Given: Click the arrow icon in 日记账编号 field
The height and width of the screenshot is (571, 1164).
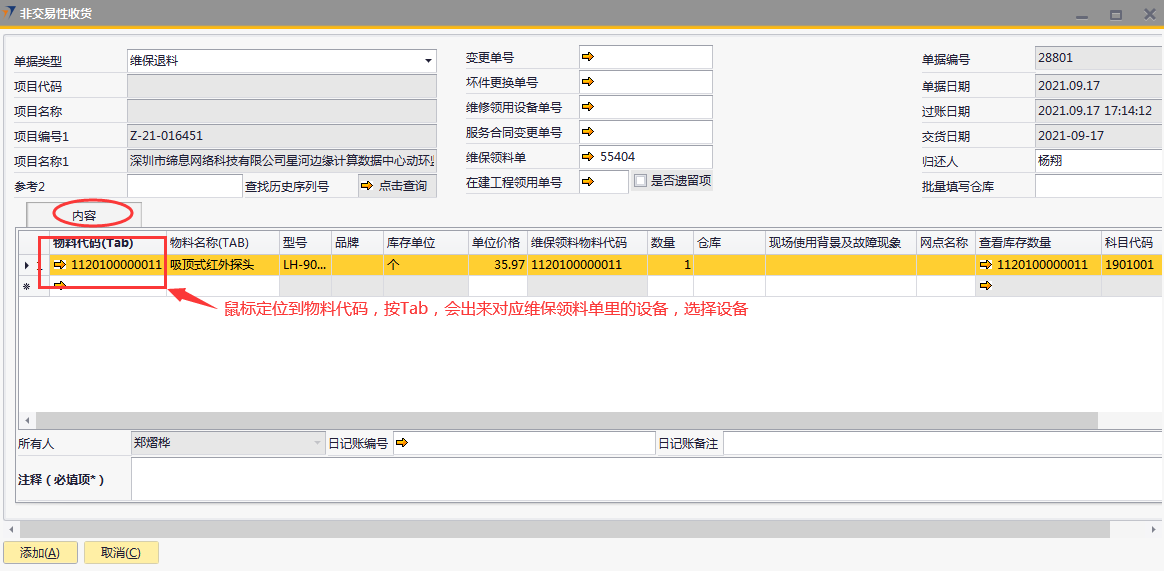Looking at the screenshot, I should (402, 443).
